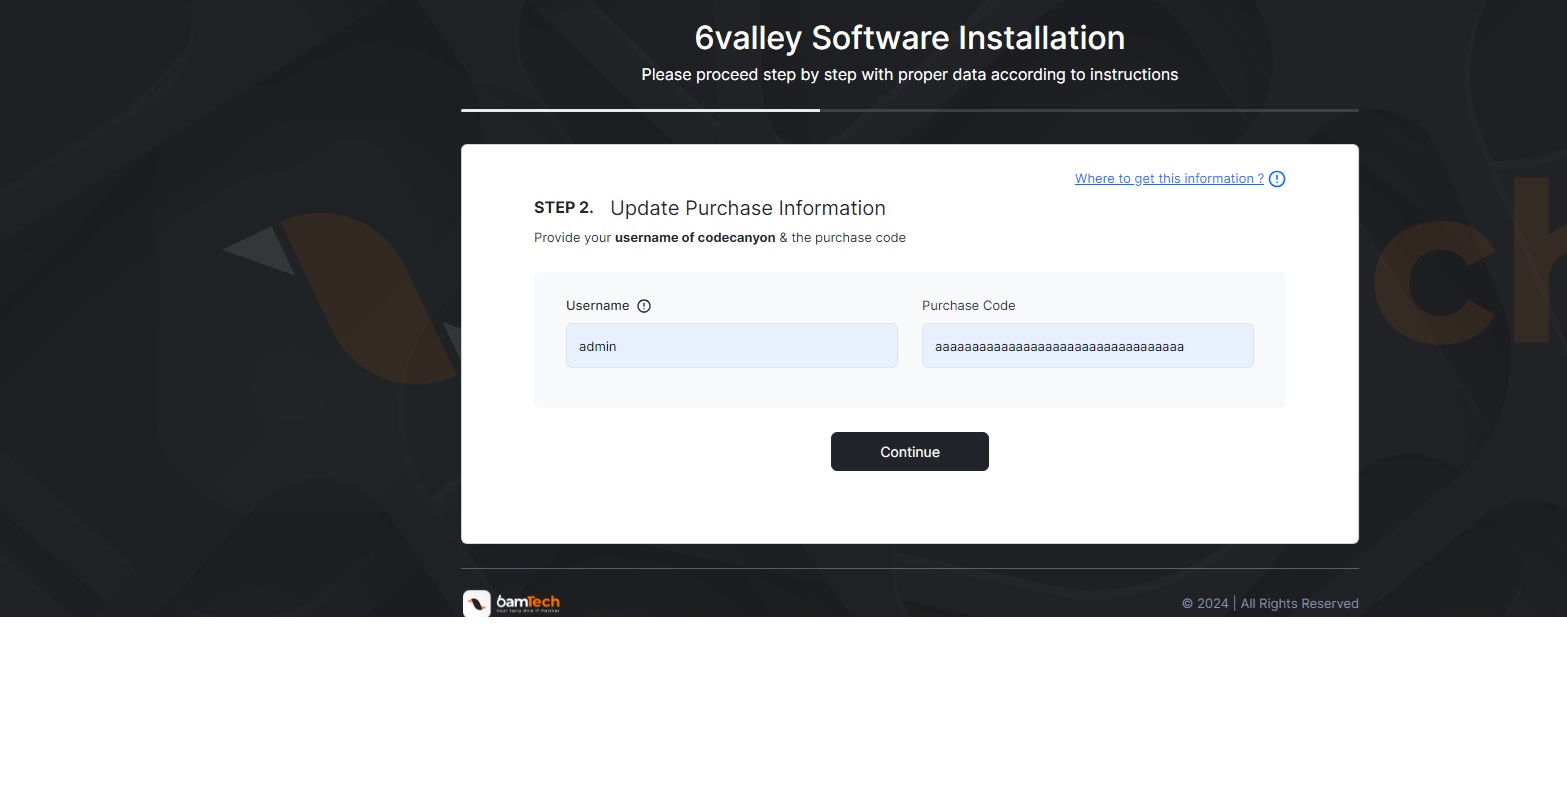Click the completed segment of the progress bar
1567x788 pixels.
pyautogui.click(x=640, y=110)
